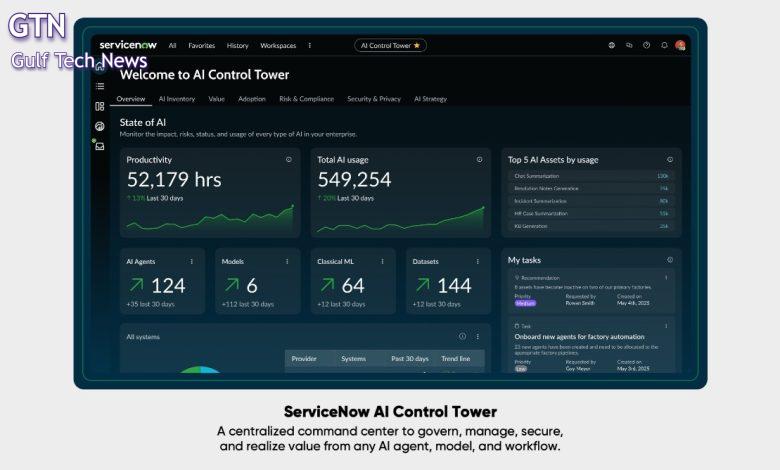Click info icon on Top 5 AI Assets
The image size is (780, 470).
tap(670, 159)
